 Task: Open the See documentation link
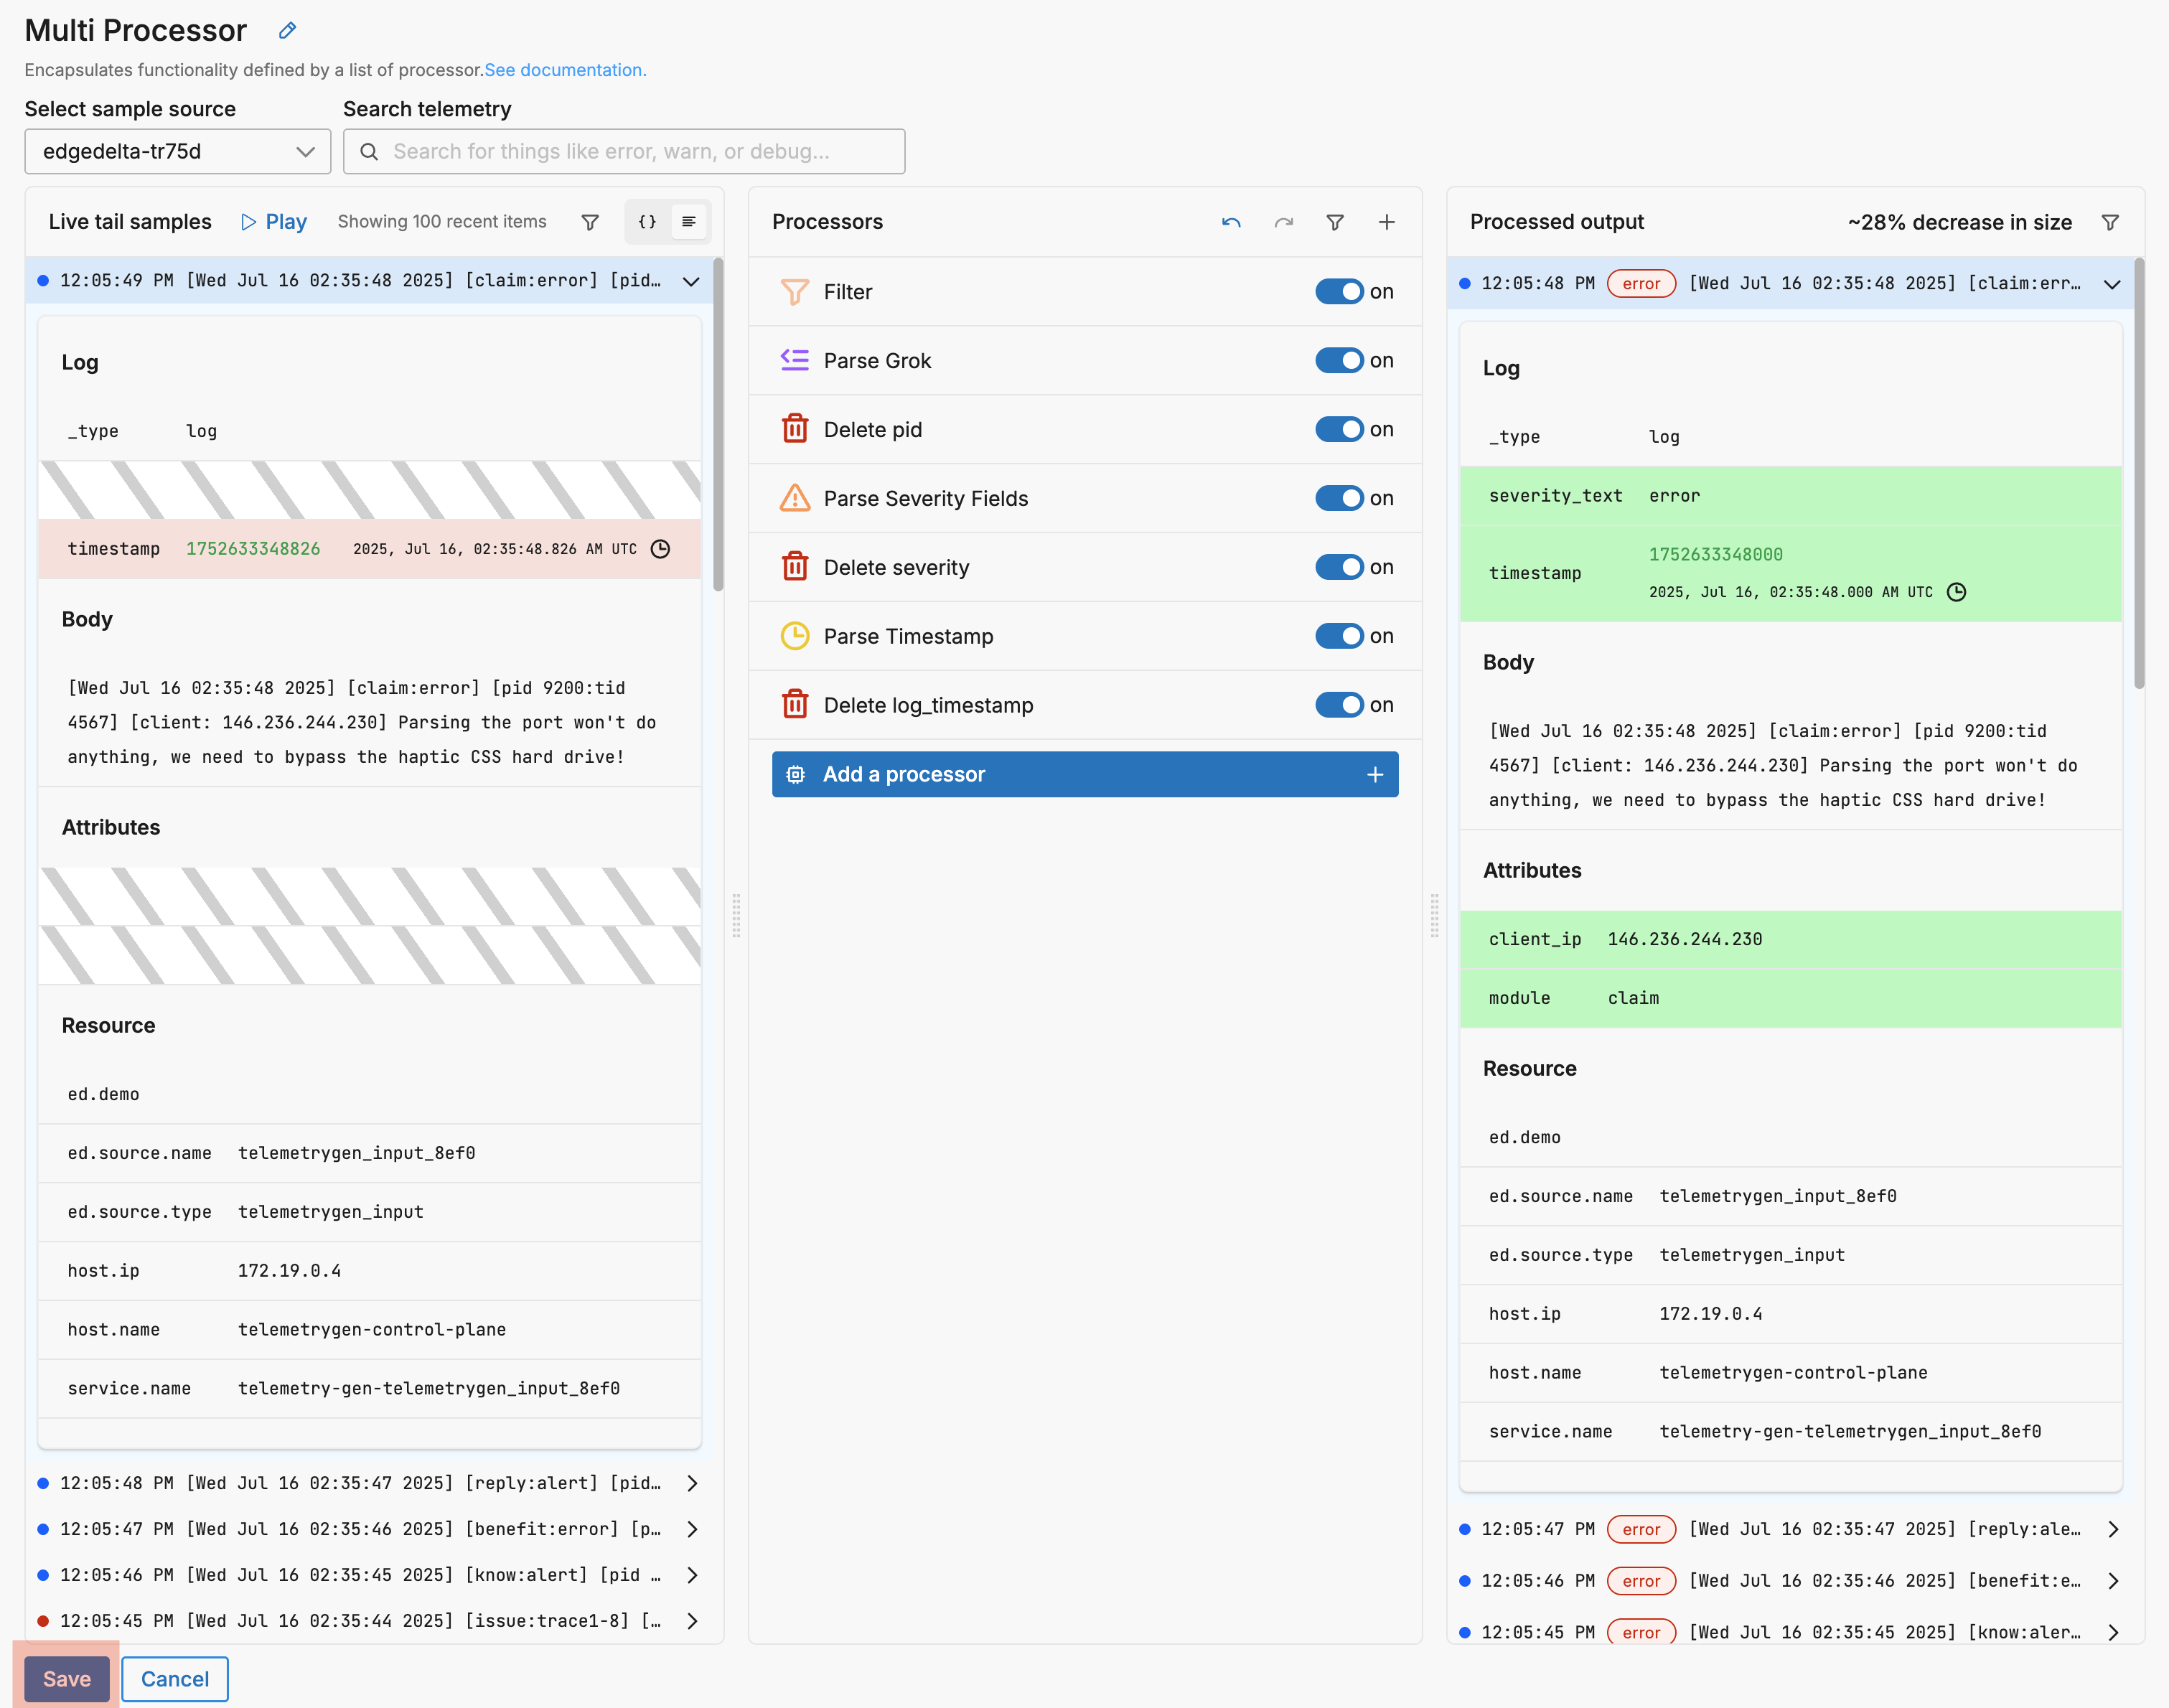click(565, 70)
